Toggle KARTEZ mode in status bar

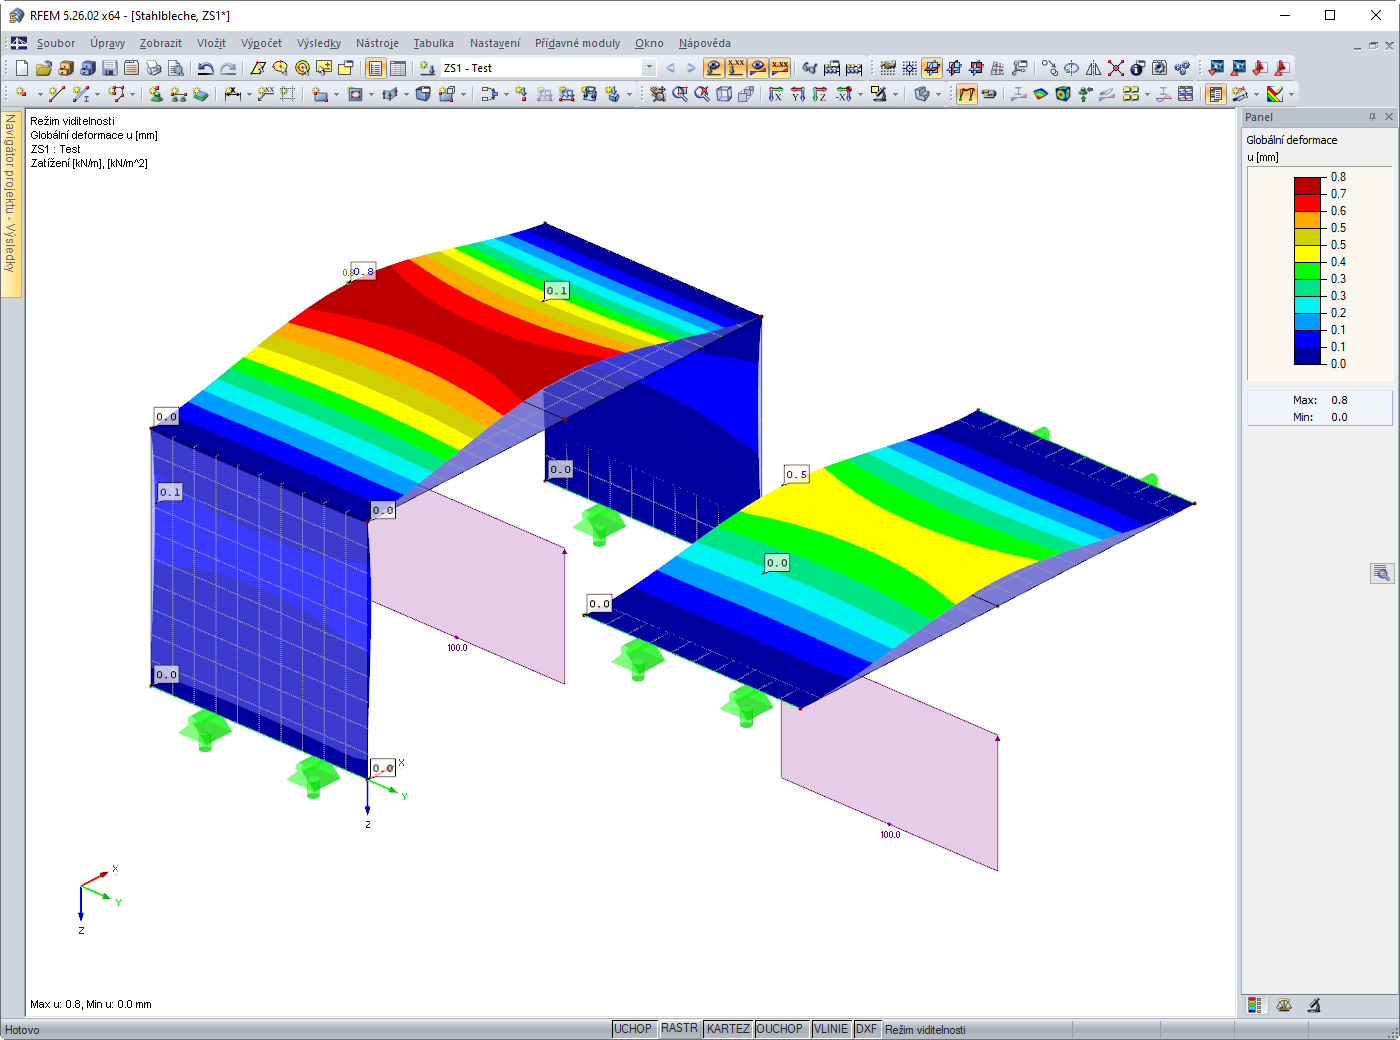click(728, 1029)
